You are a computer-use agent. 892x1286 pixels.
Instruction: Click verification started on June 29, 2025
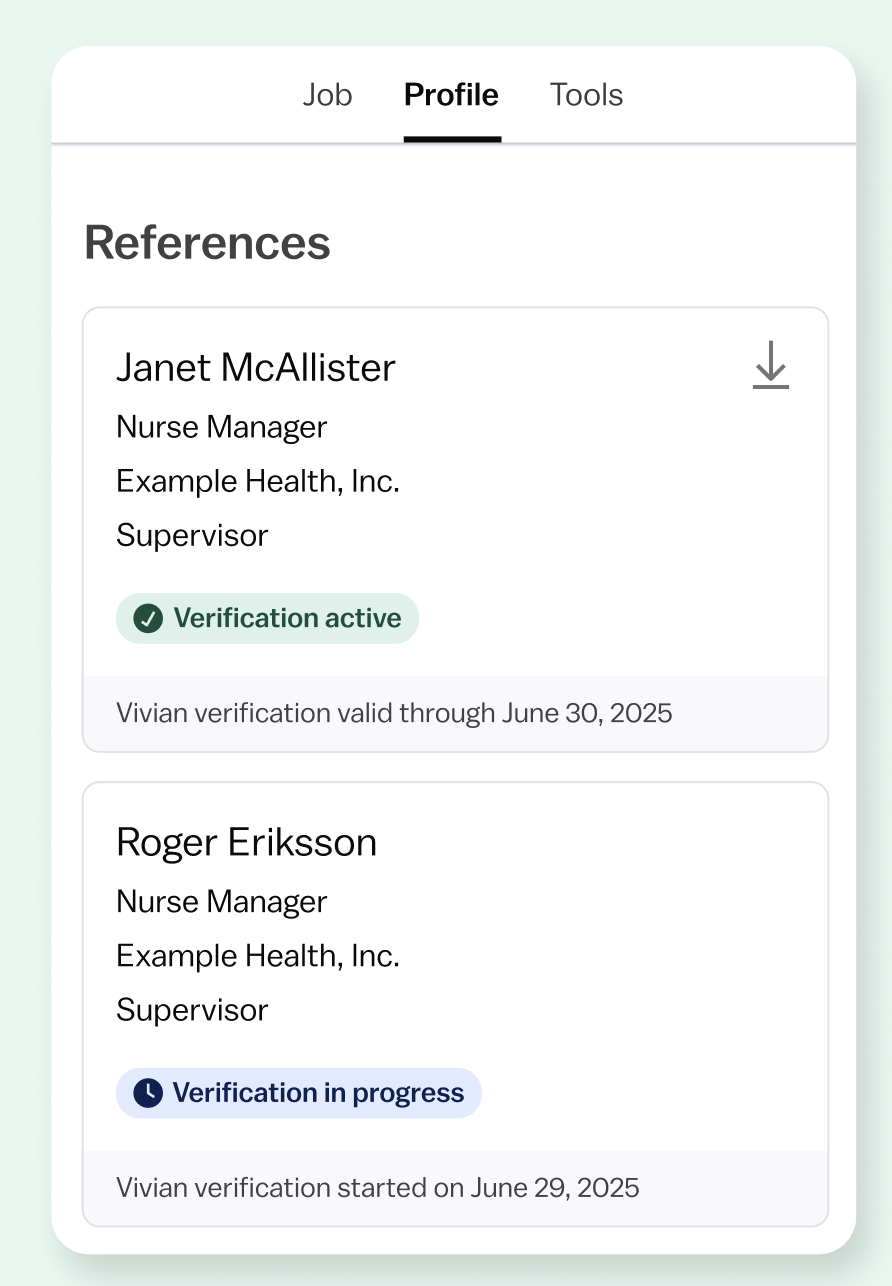[377, 1188]
